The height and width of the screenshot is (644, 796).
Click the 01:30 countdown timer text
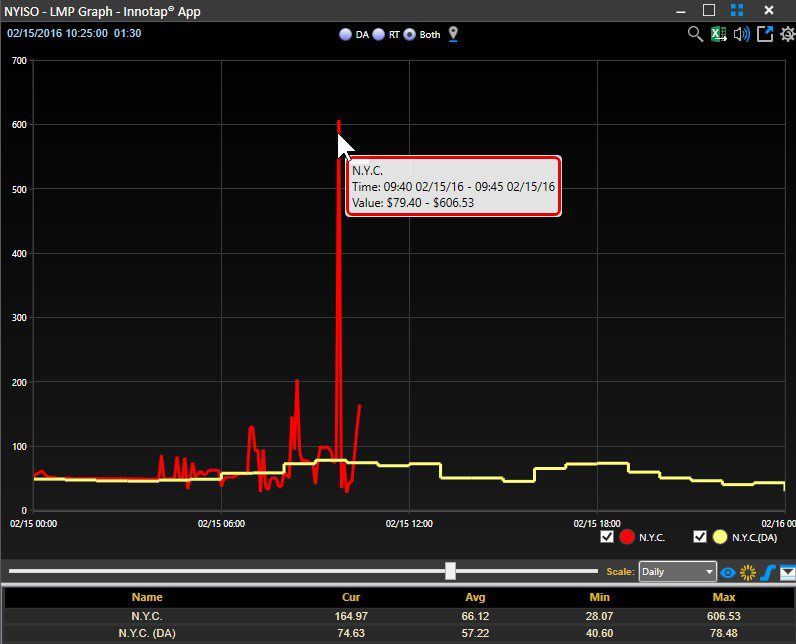pos(127,33)
